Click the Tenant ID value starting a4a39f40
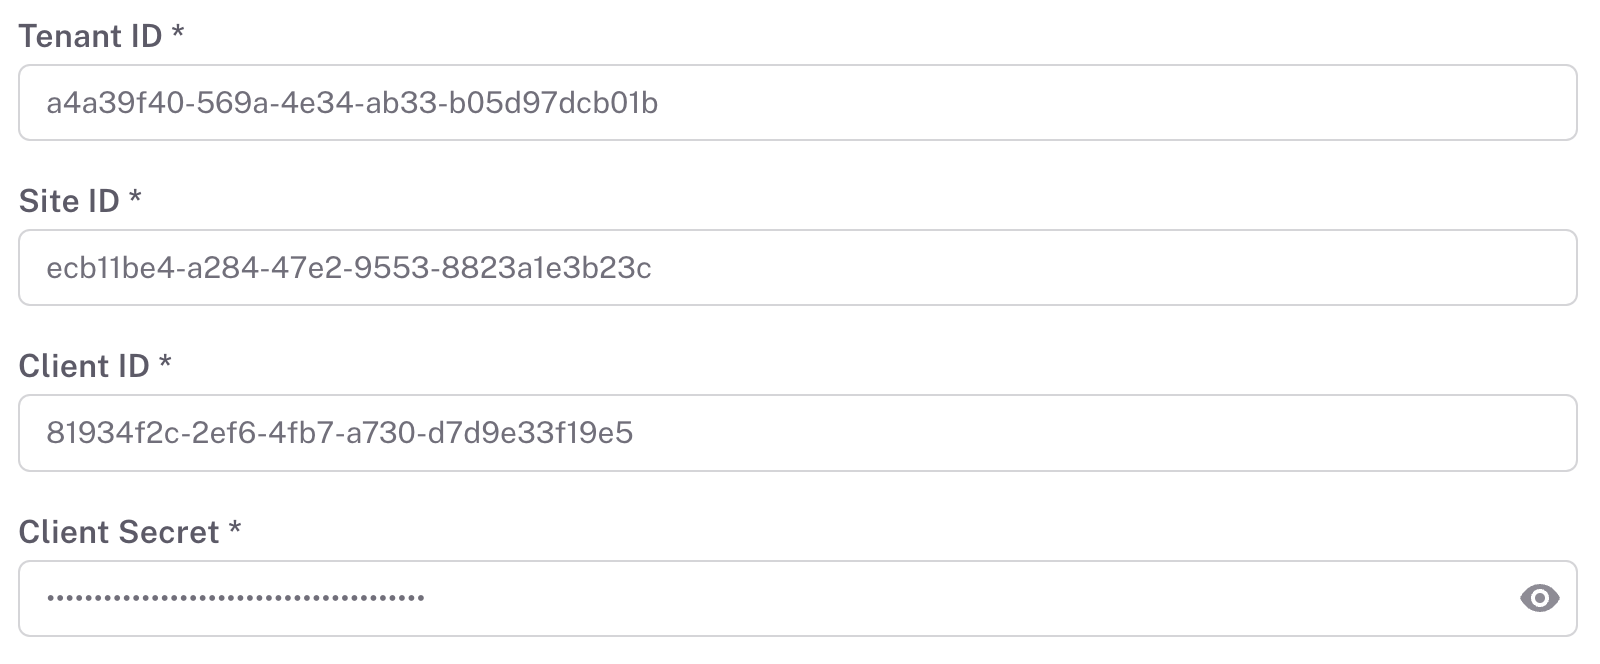The height and width of the screenshot is (664, 1600). pos(352,103)
